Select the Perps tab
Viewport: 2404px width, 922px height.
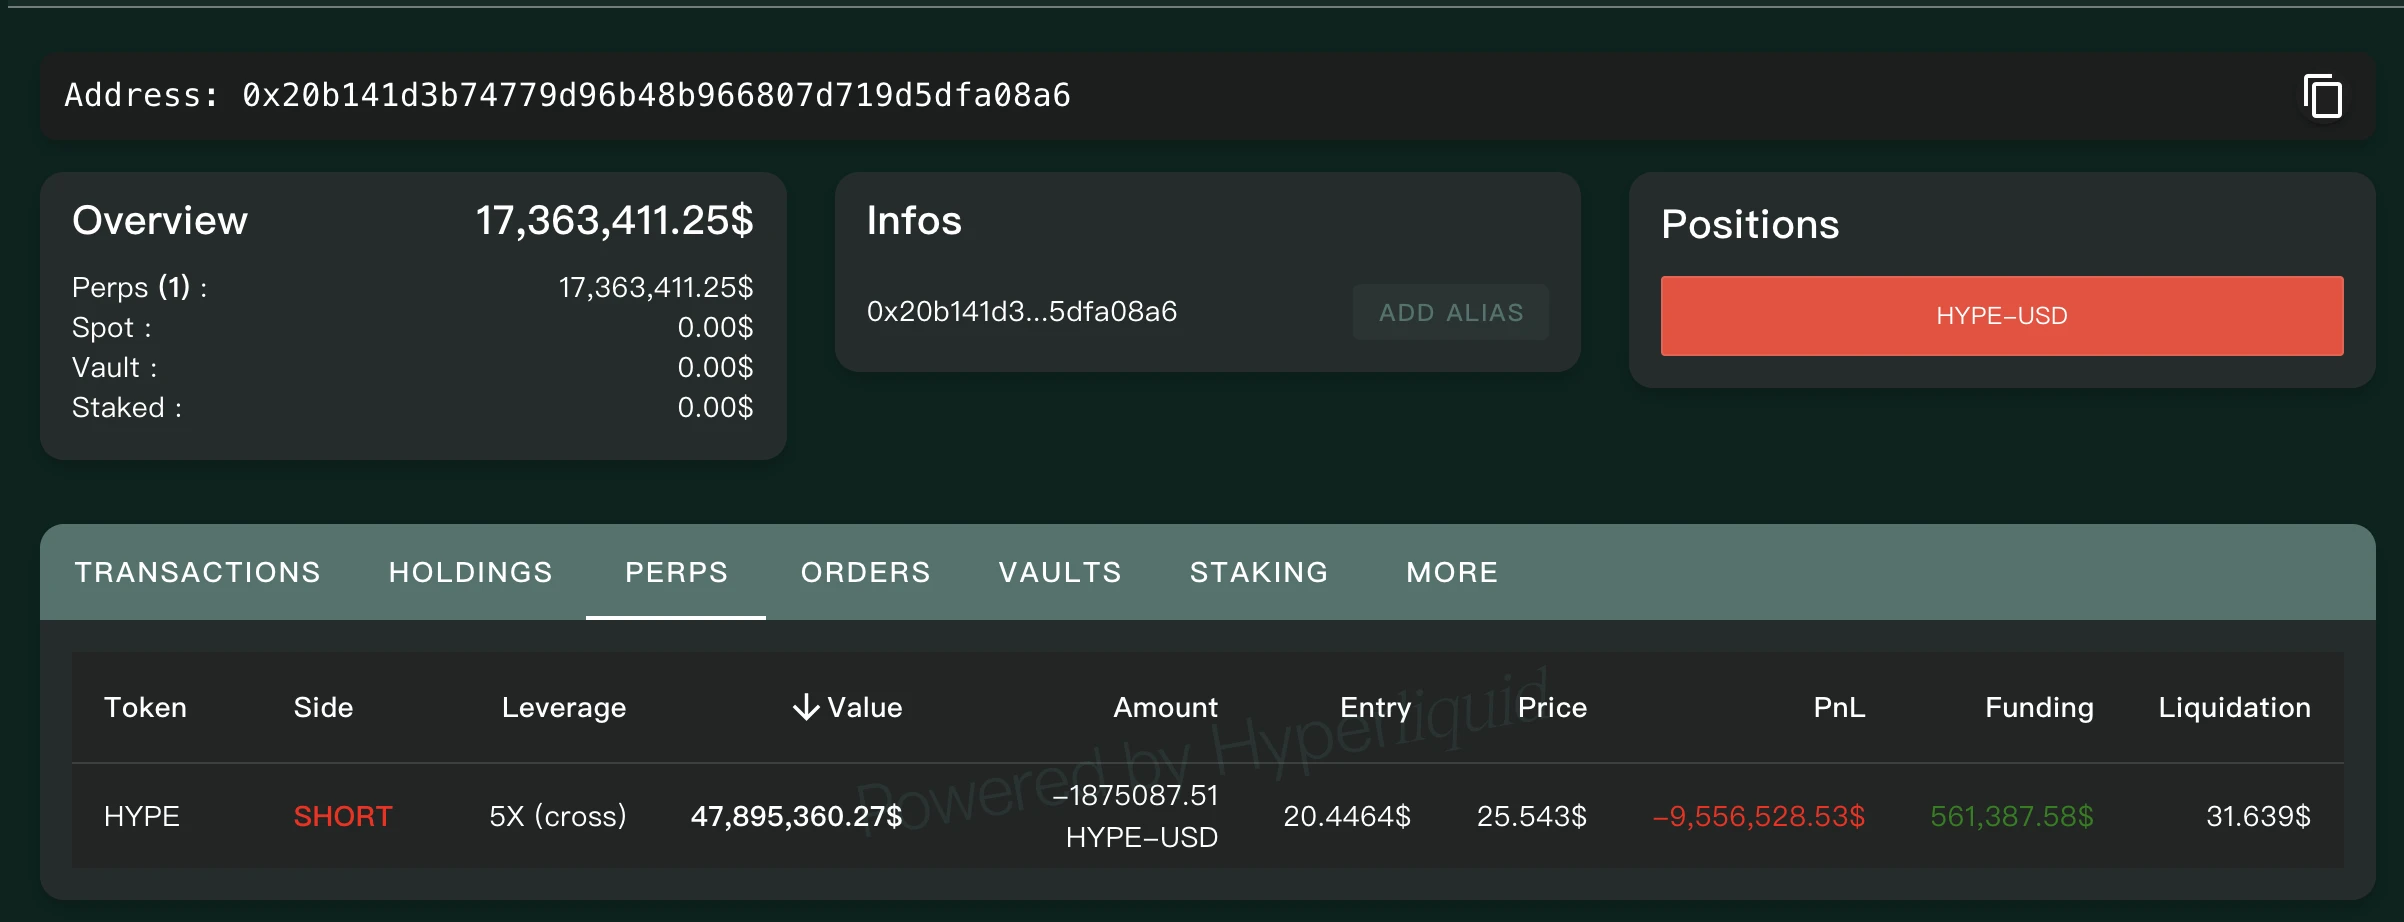676,572
